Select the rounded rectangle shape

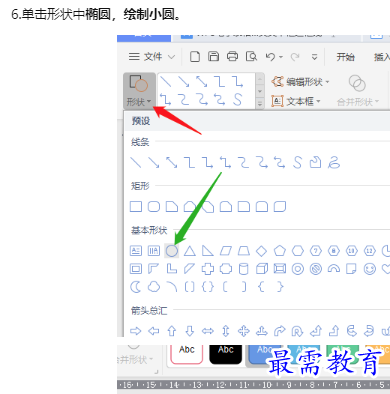coord(154,207)
